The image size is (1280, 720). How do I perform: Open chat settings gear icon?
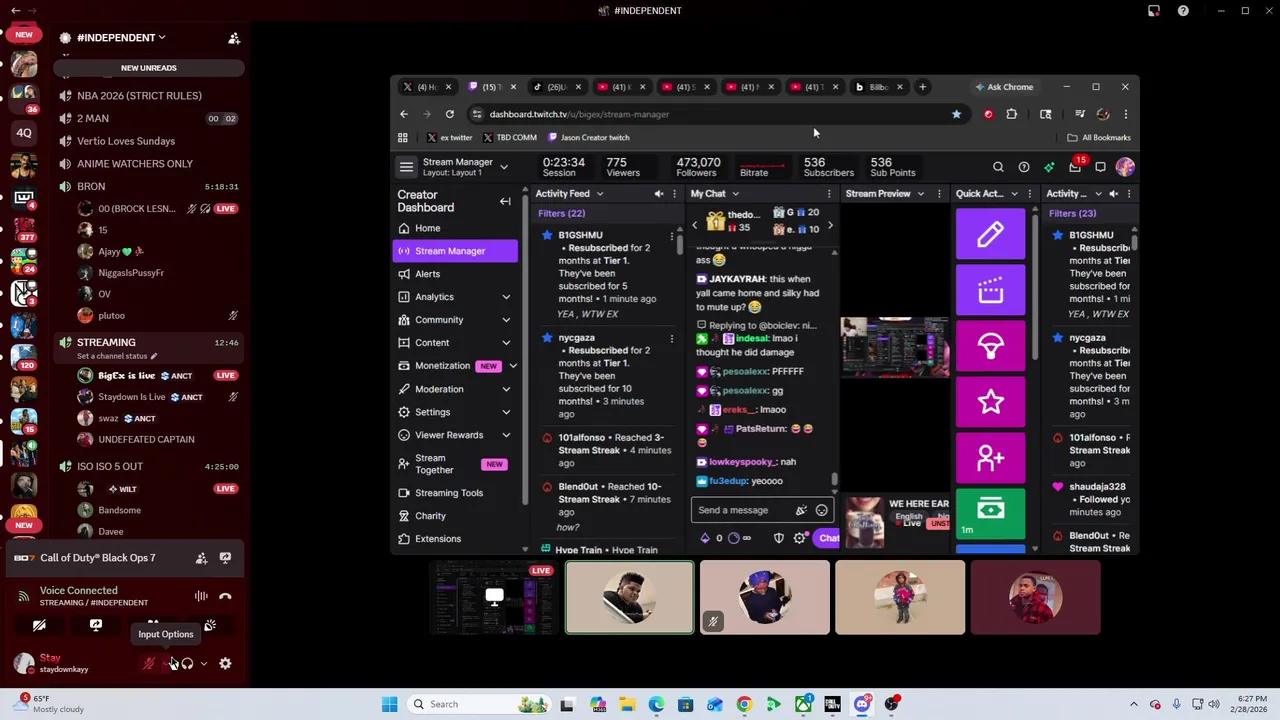799,538
